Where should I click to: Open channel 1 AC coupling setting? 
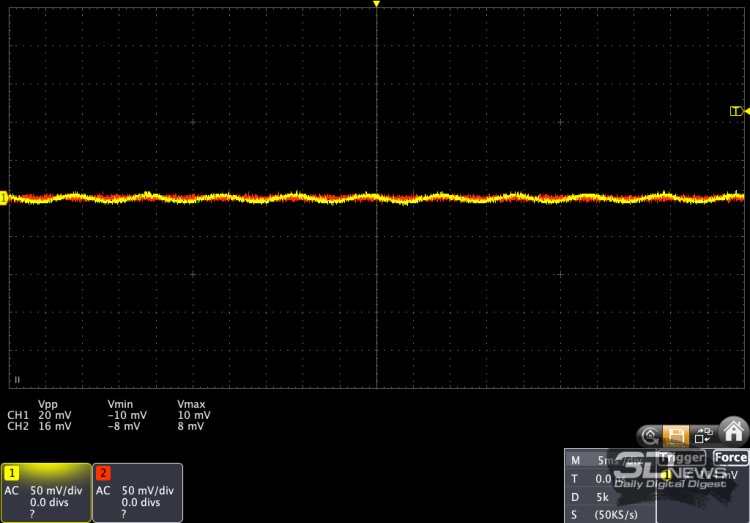pos(11,490)
